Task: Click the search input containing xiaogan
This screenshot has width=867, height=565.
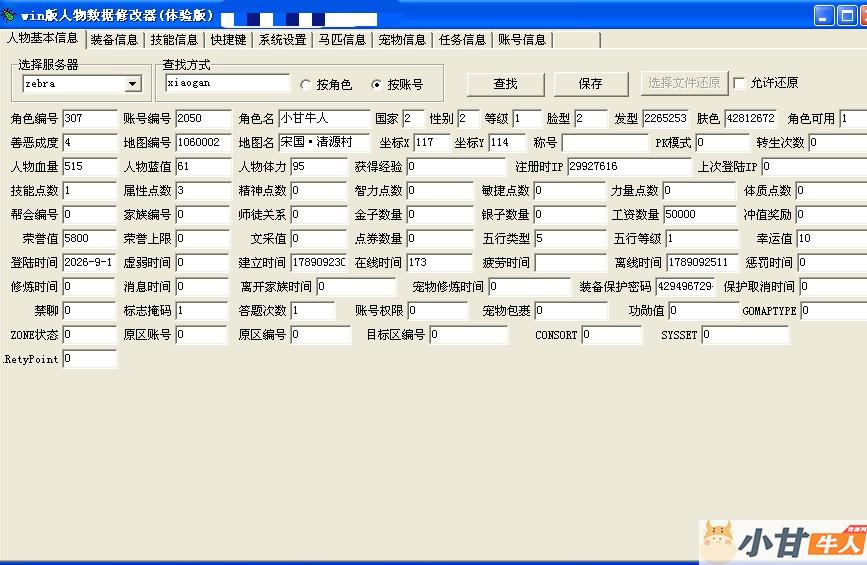Action: point(227,83)
